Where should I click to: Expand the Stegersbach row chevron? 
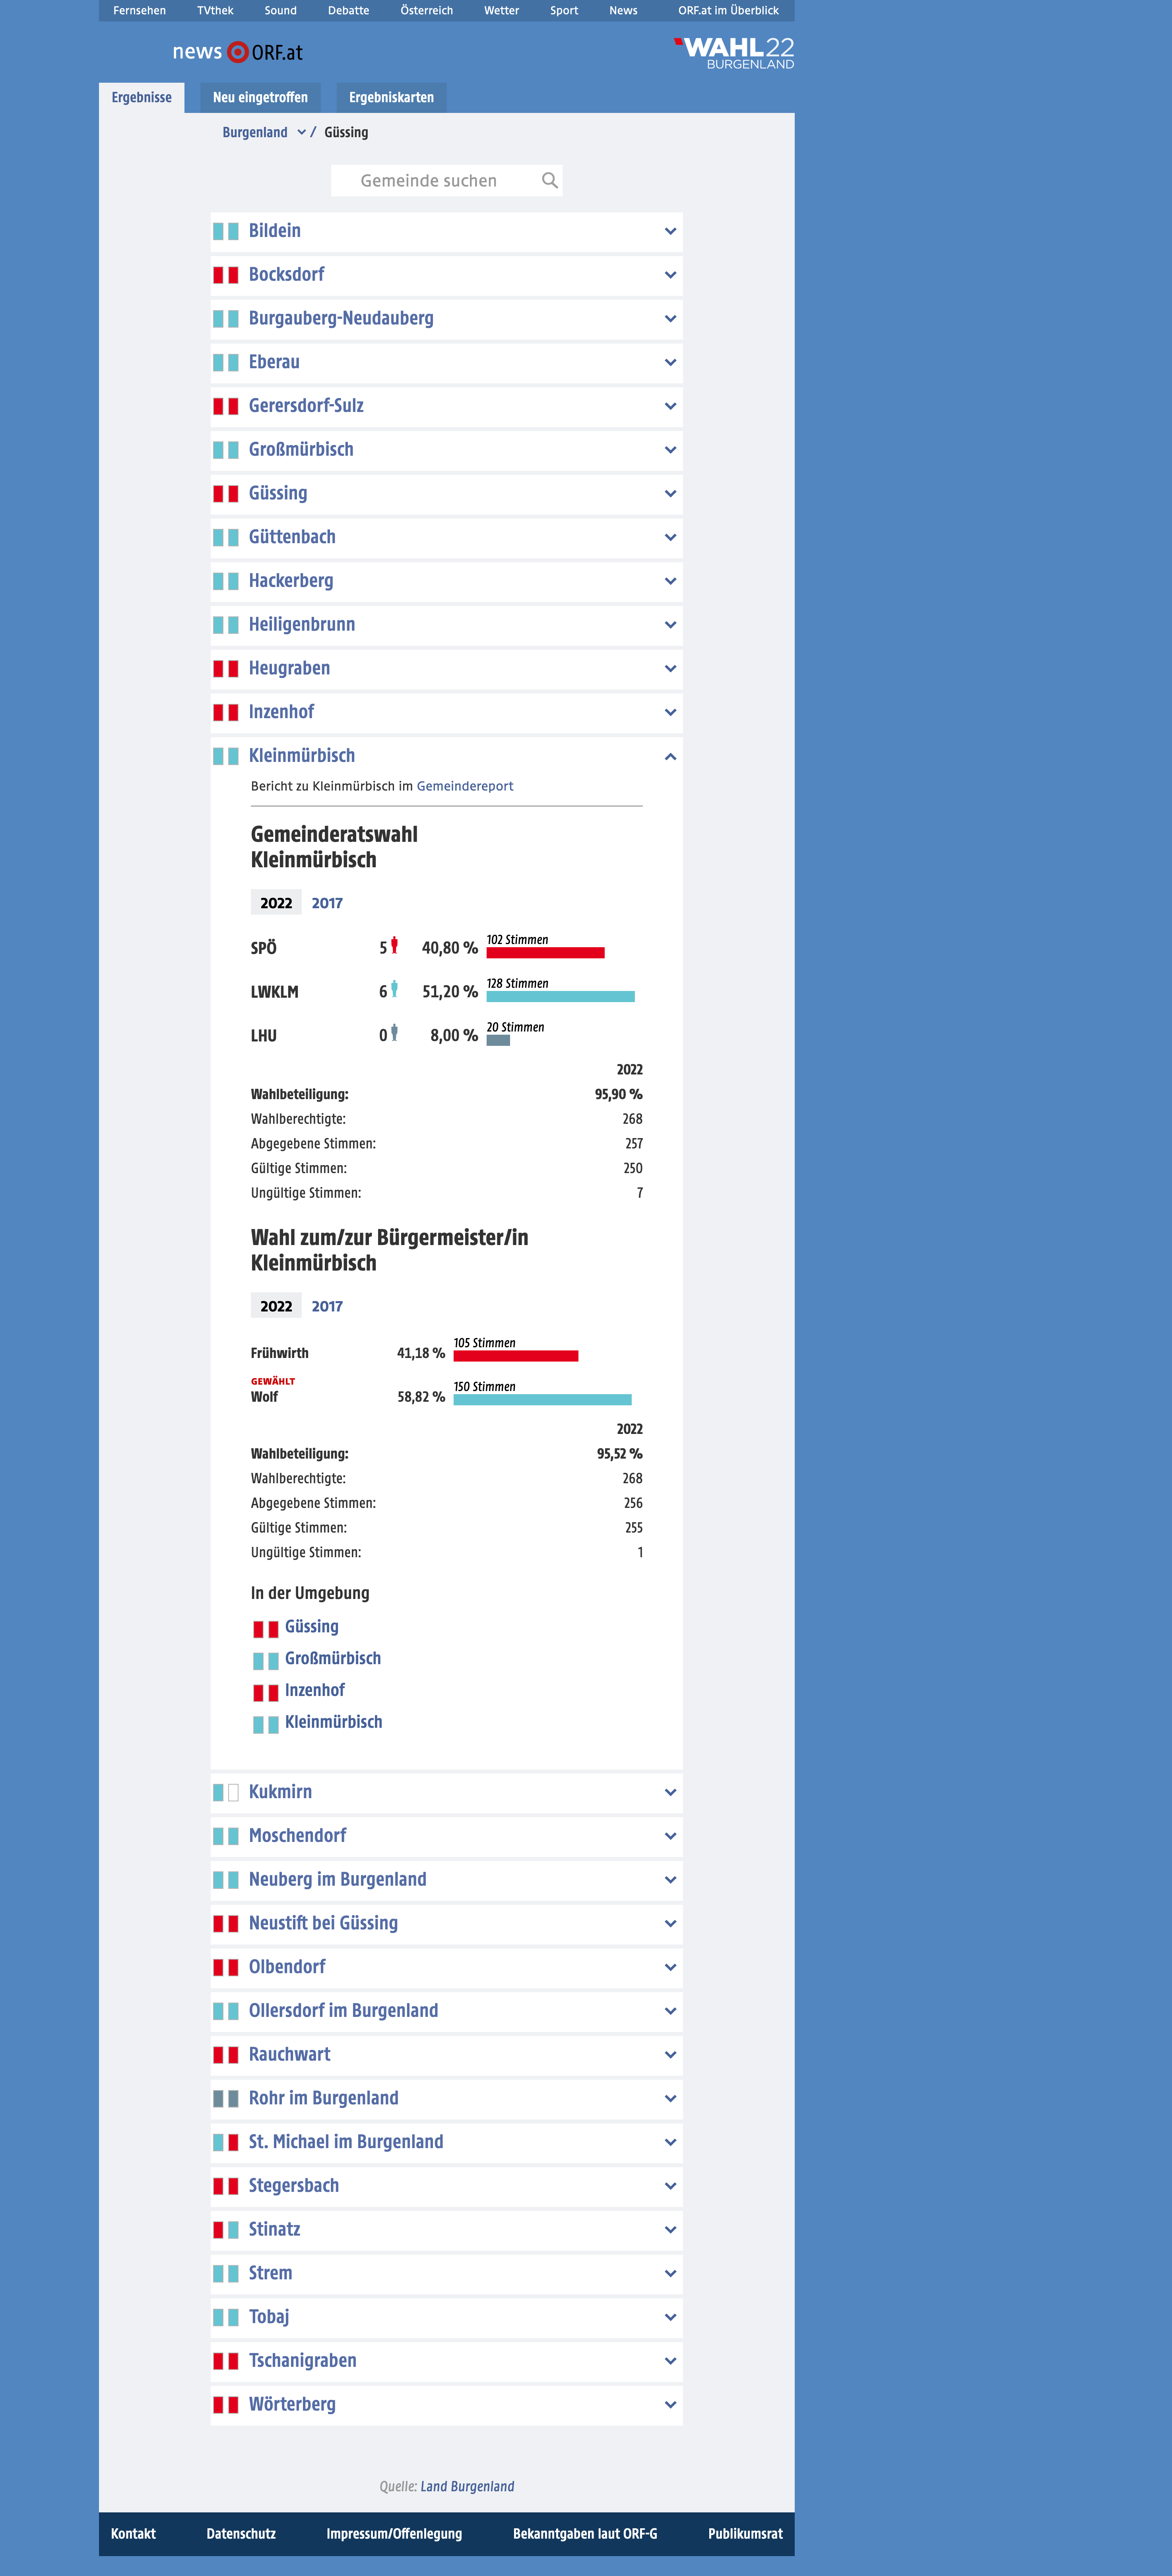(x=670, y=2186)
